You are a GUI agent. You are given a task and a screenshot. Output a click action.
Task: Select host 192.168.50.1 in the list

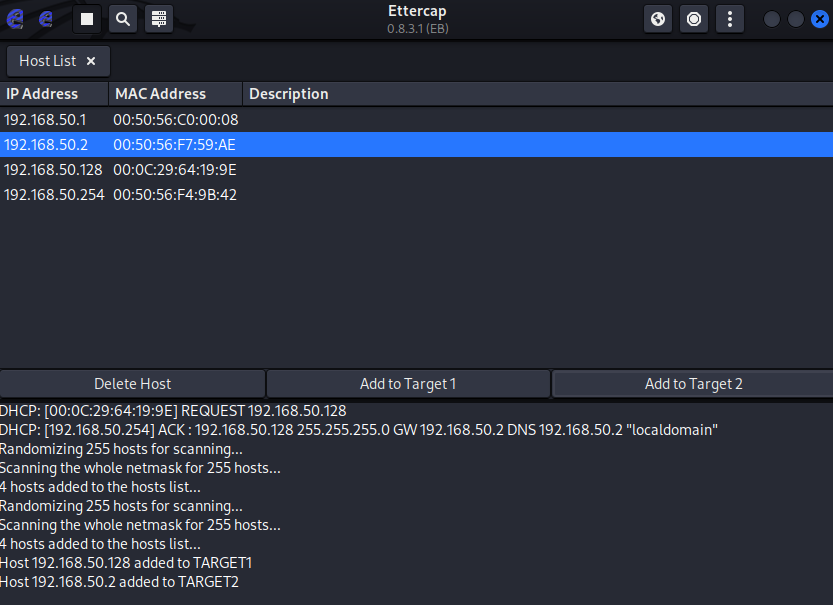[416, 120]
